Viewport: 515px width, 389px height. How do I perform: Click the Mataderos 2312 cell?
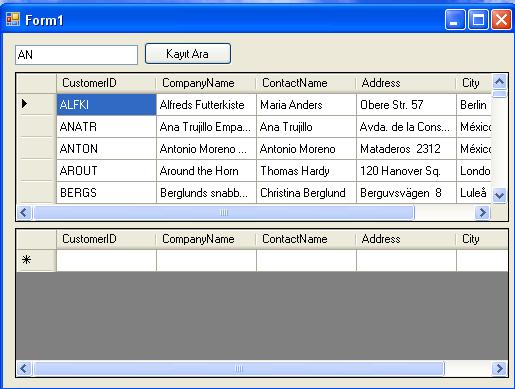pos(406,149)
